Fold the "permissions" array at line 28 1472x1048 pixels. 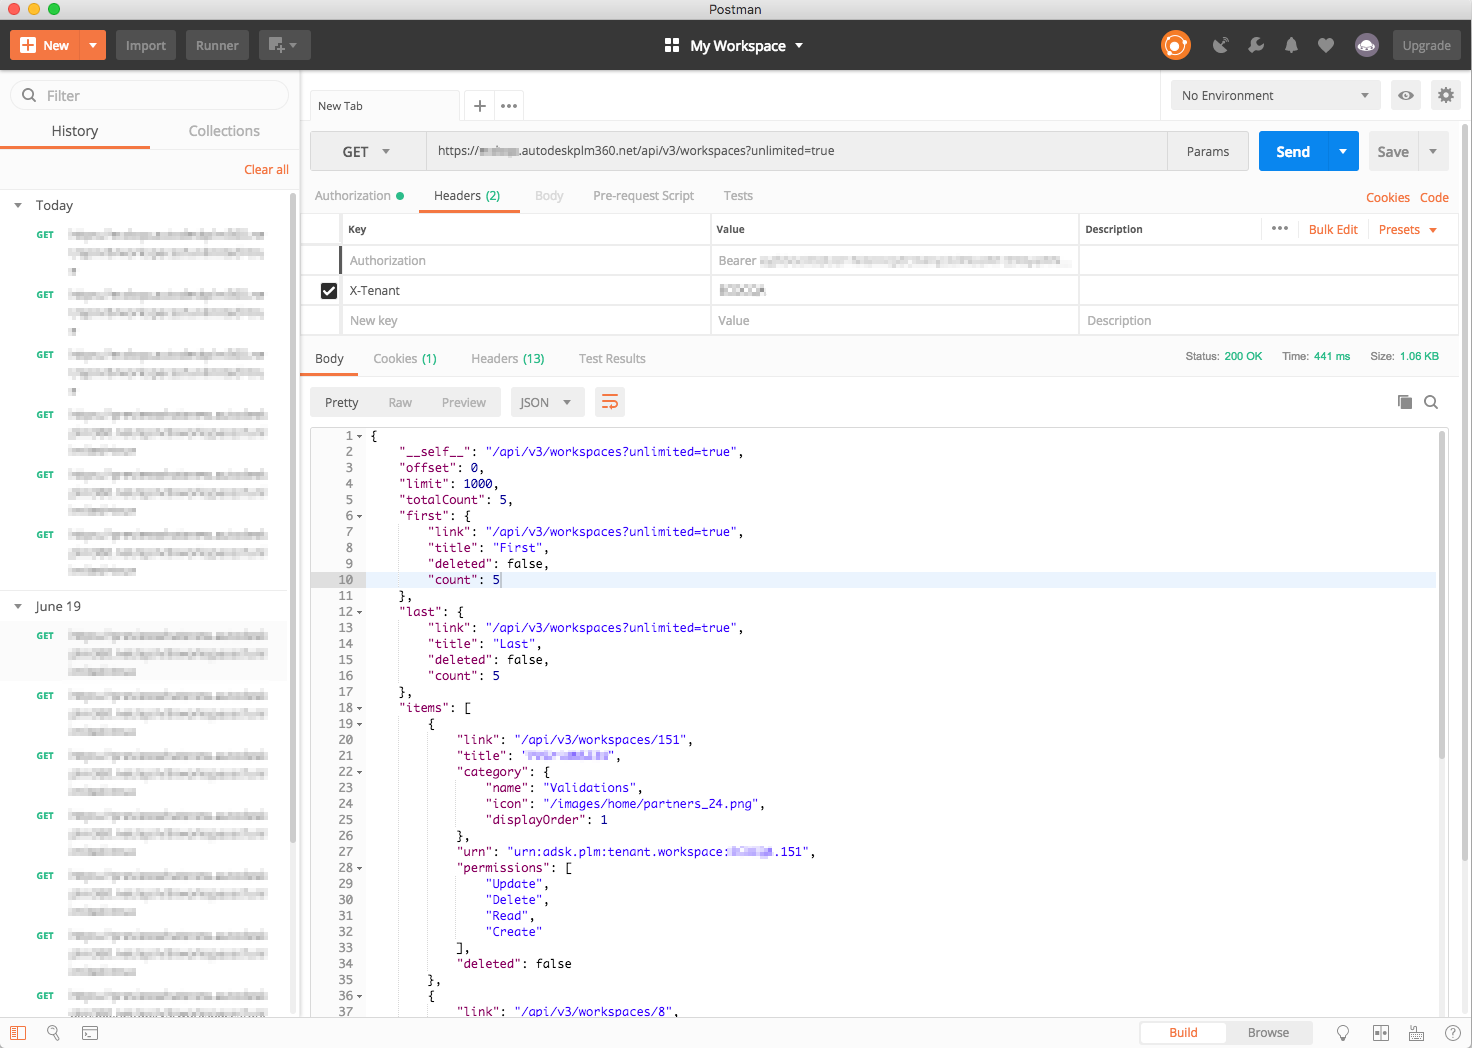coord(360,868)
